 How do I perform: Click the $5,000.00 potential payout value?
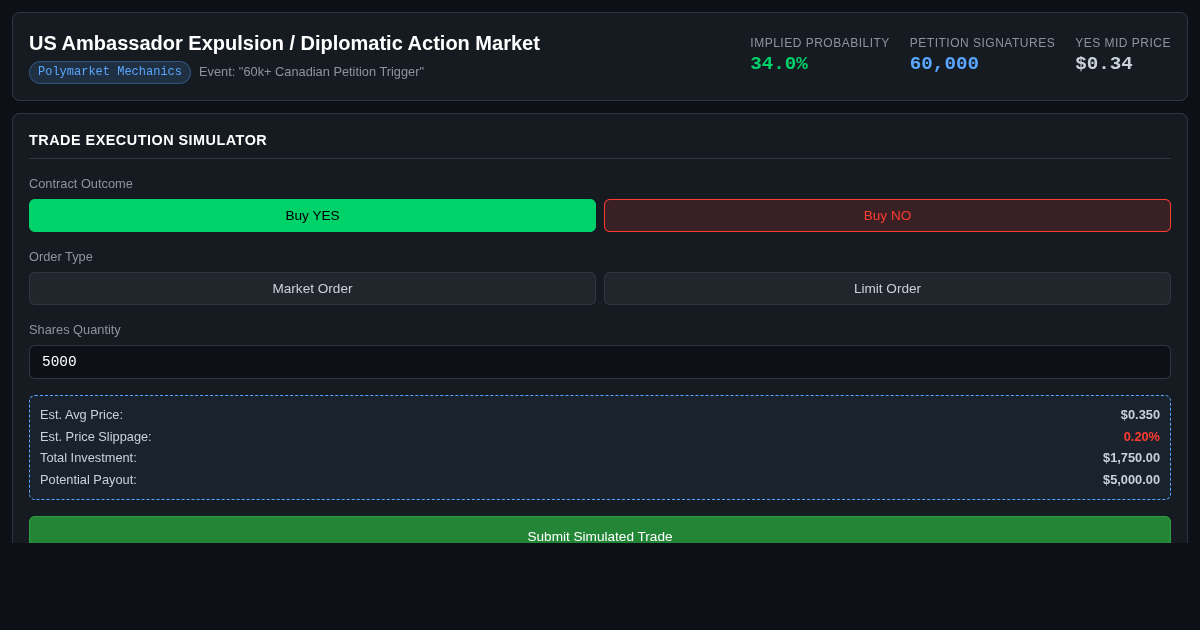pos(1131,479)
